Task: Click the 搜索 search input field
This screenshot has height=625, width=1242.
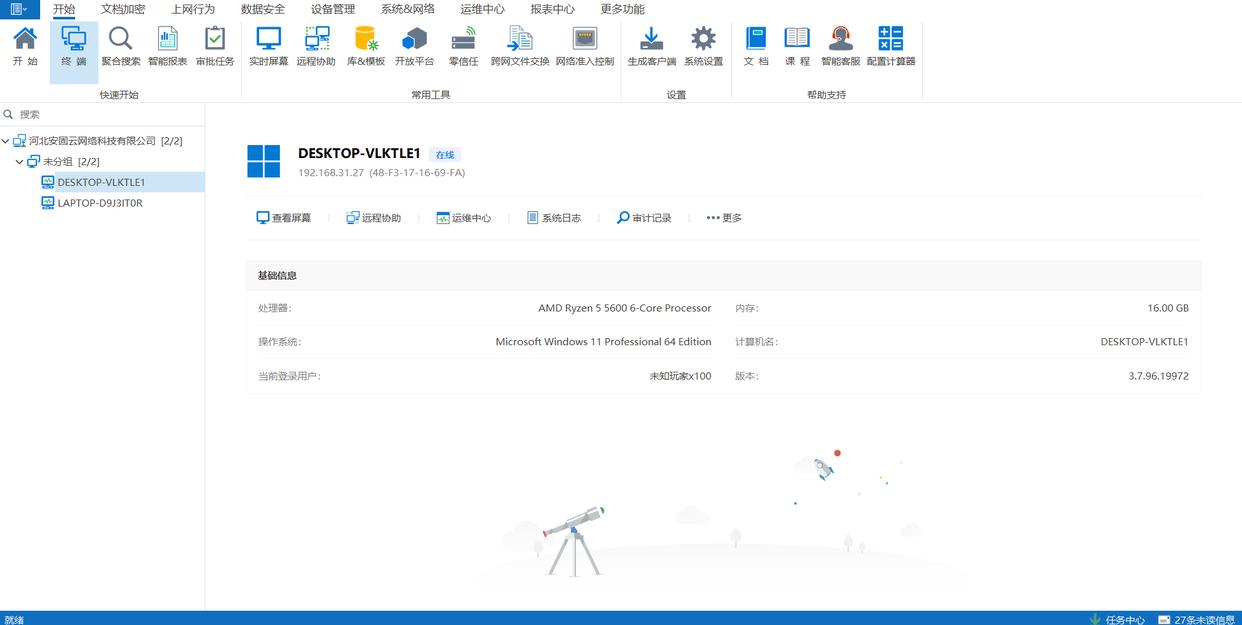Action: point(105,114)
